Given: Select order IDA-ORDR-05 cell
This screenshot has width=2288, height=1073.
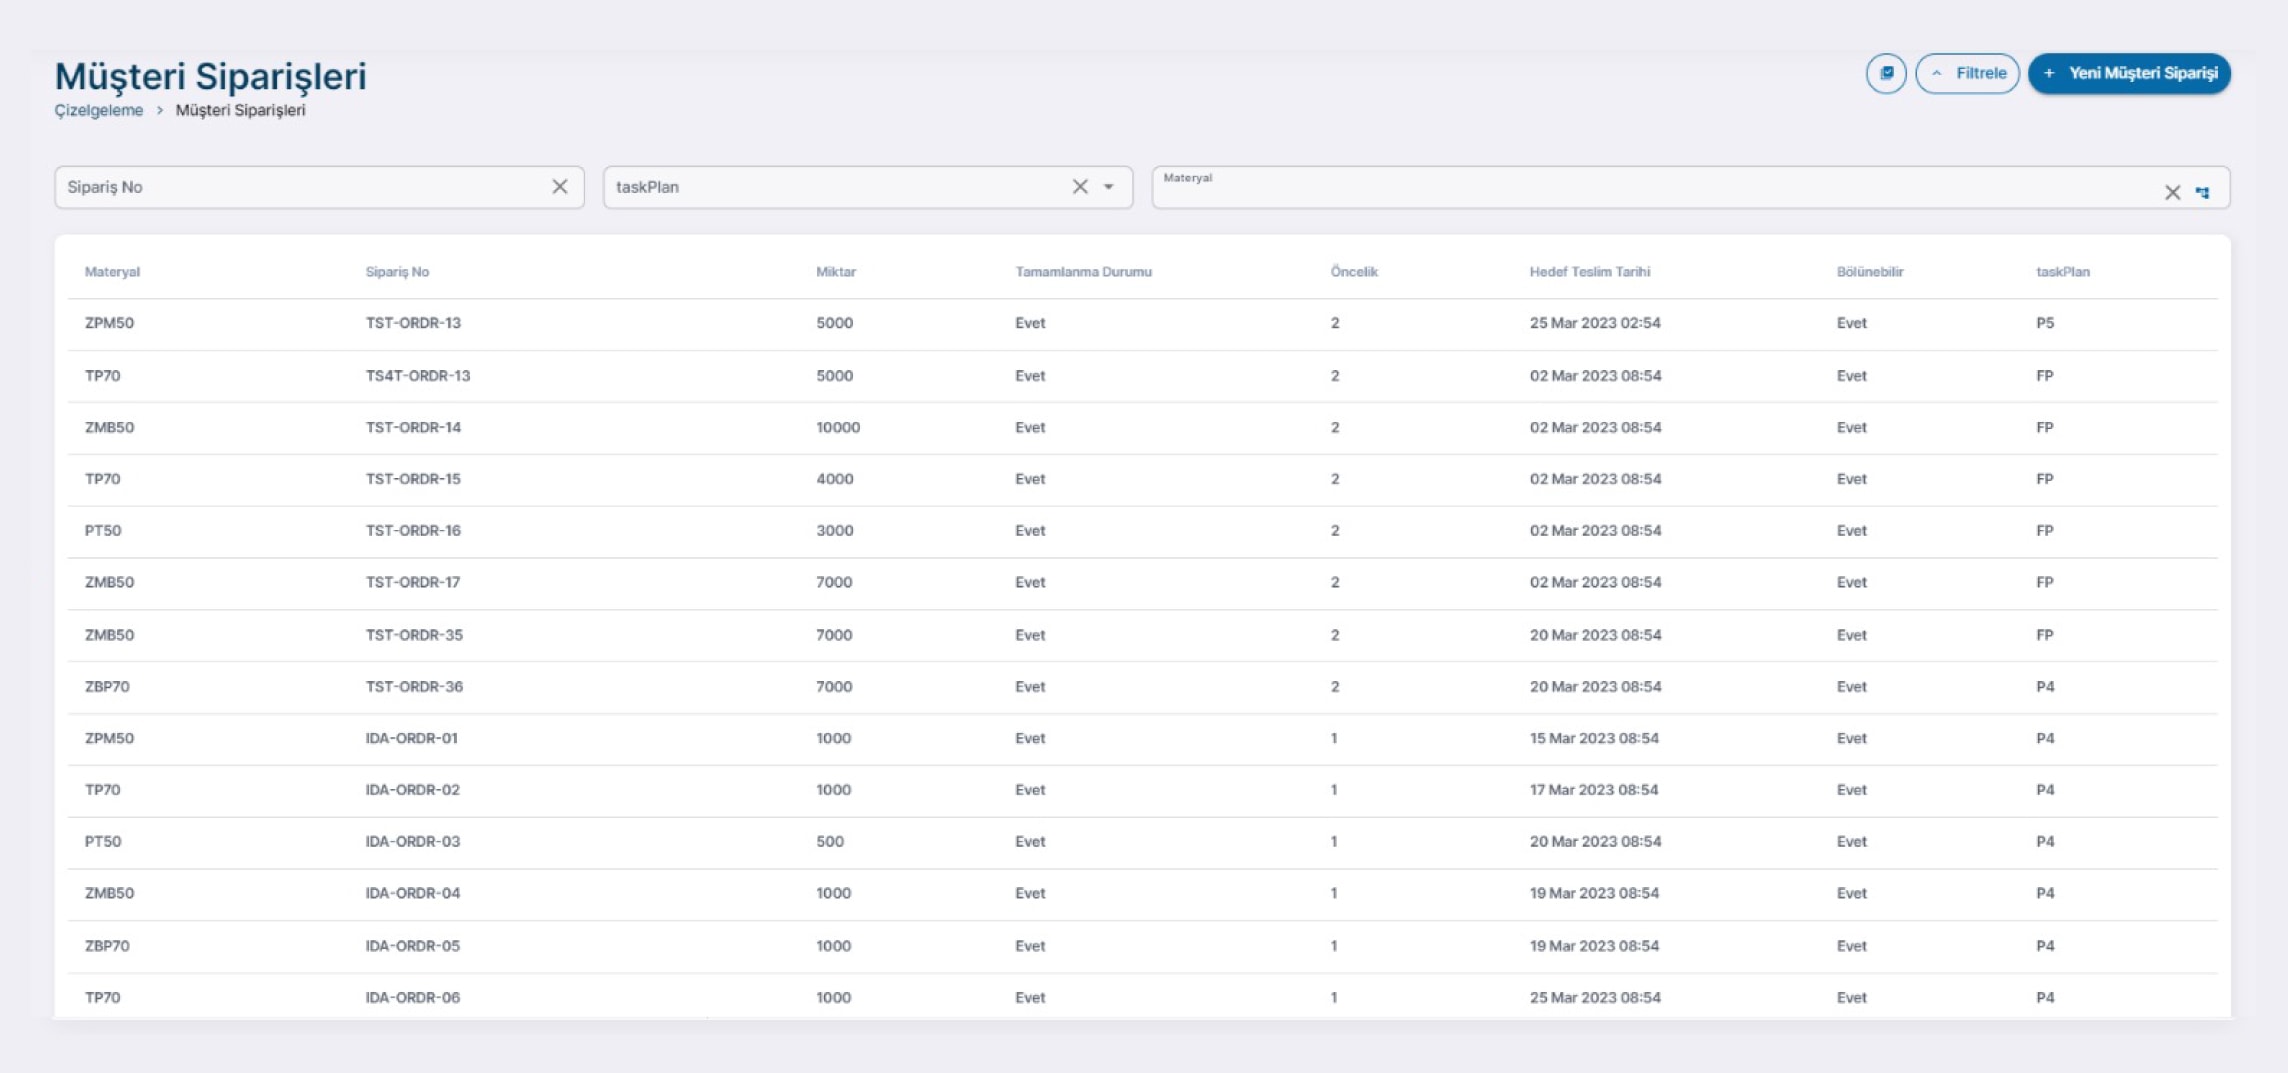Looking at the screenshot, I should [412, 946].
